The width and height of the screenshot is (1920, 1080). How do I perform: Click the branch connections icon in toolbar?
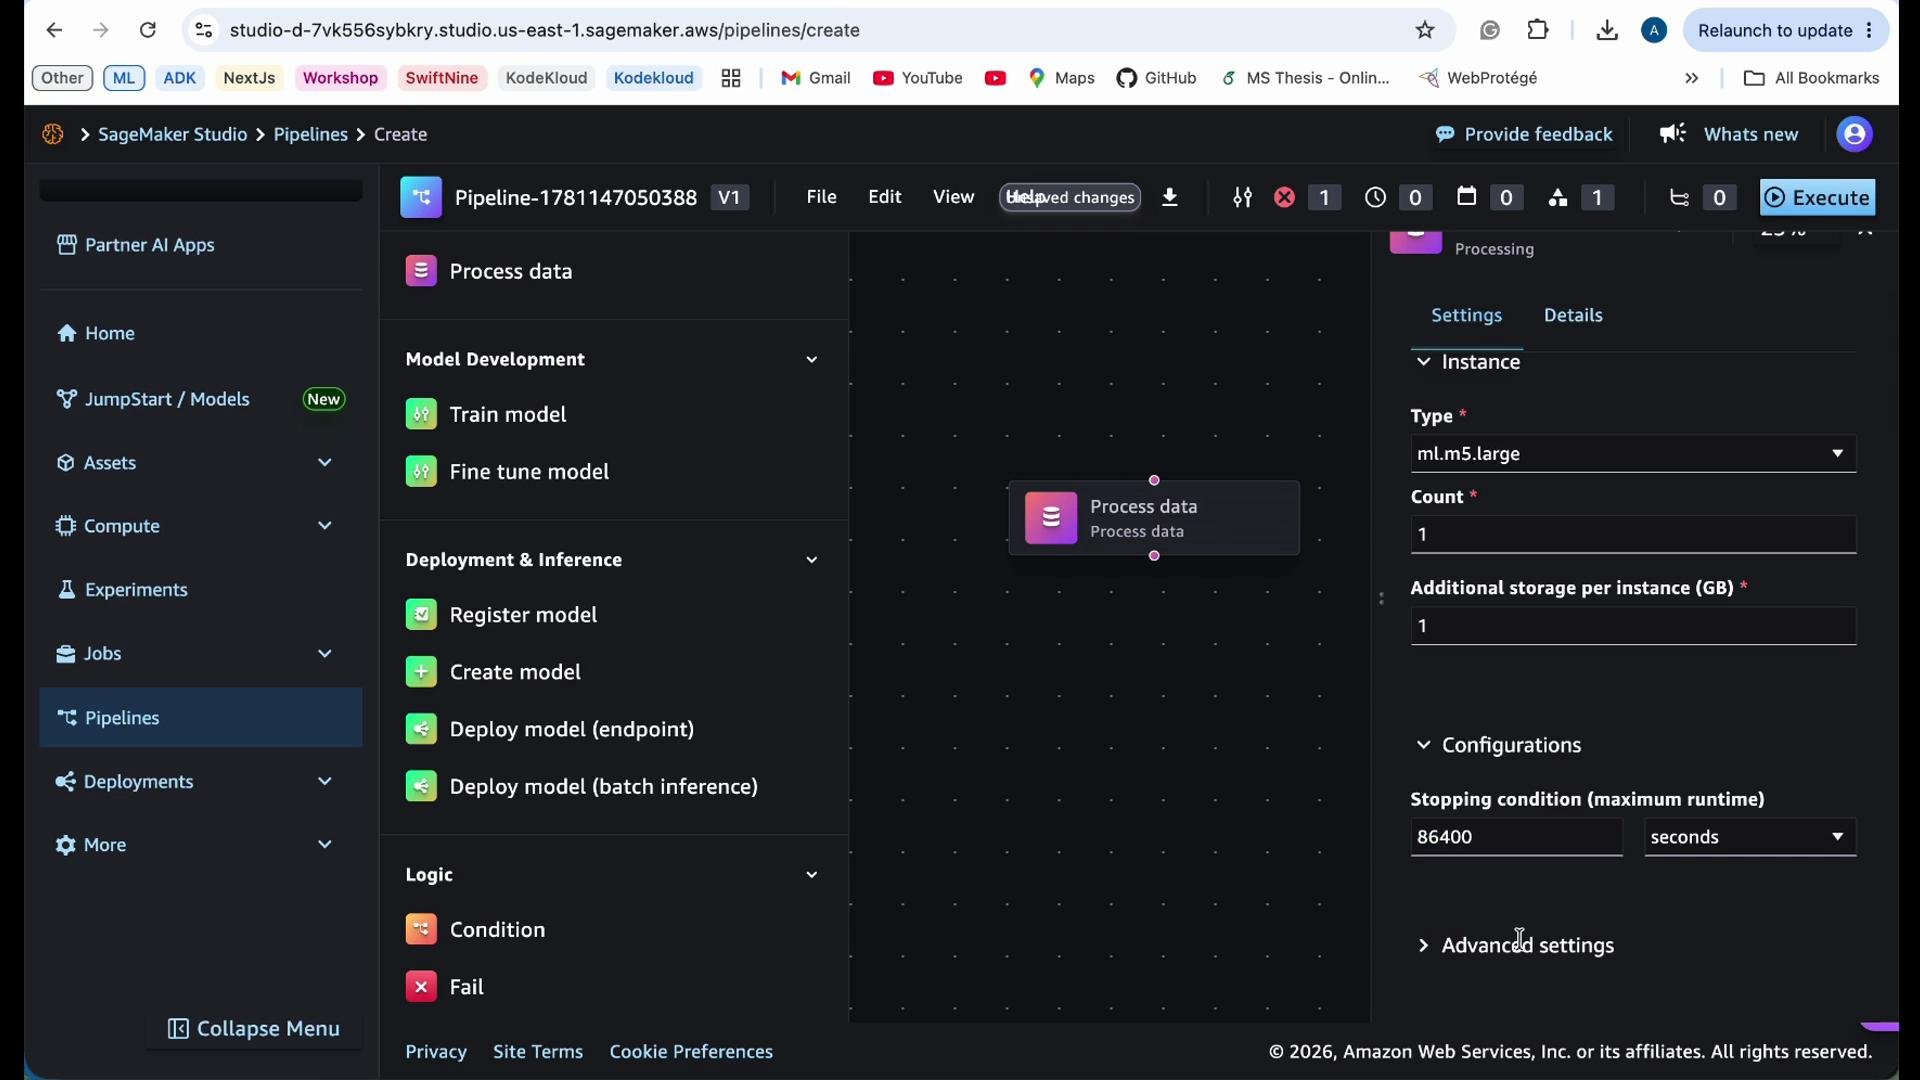(1679, 198)
